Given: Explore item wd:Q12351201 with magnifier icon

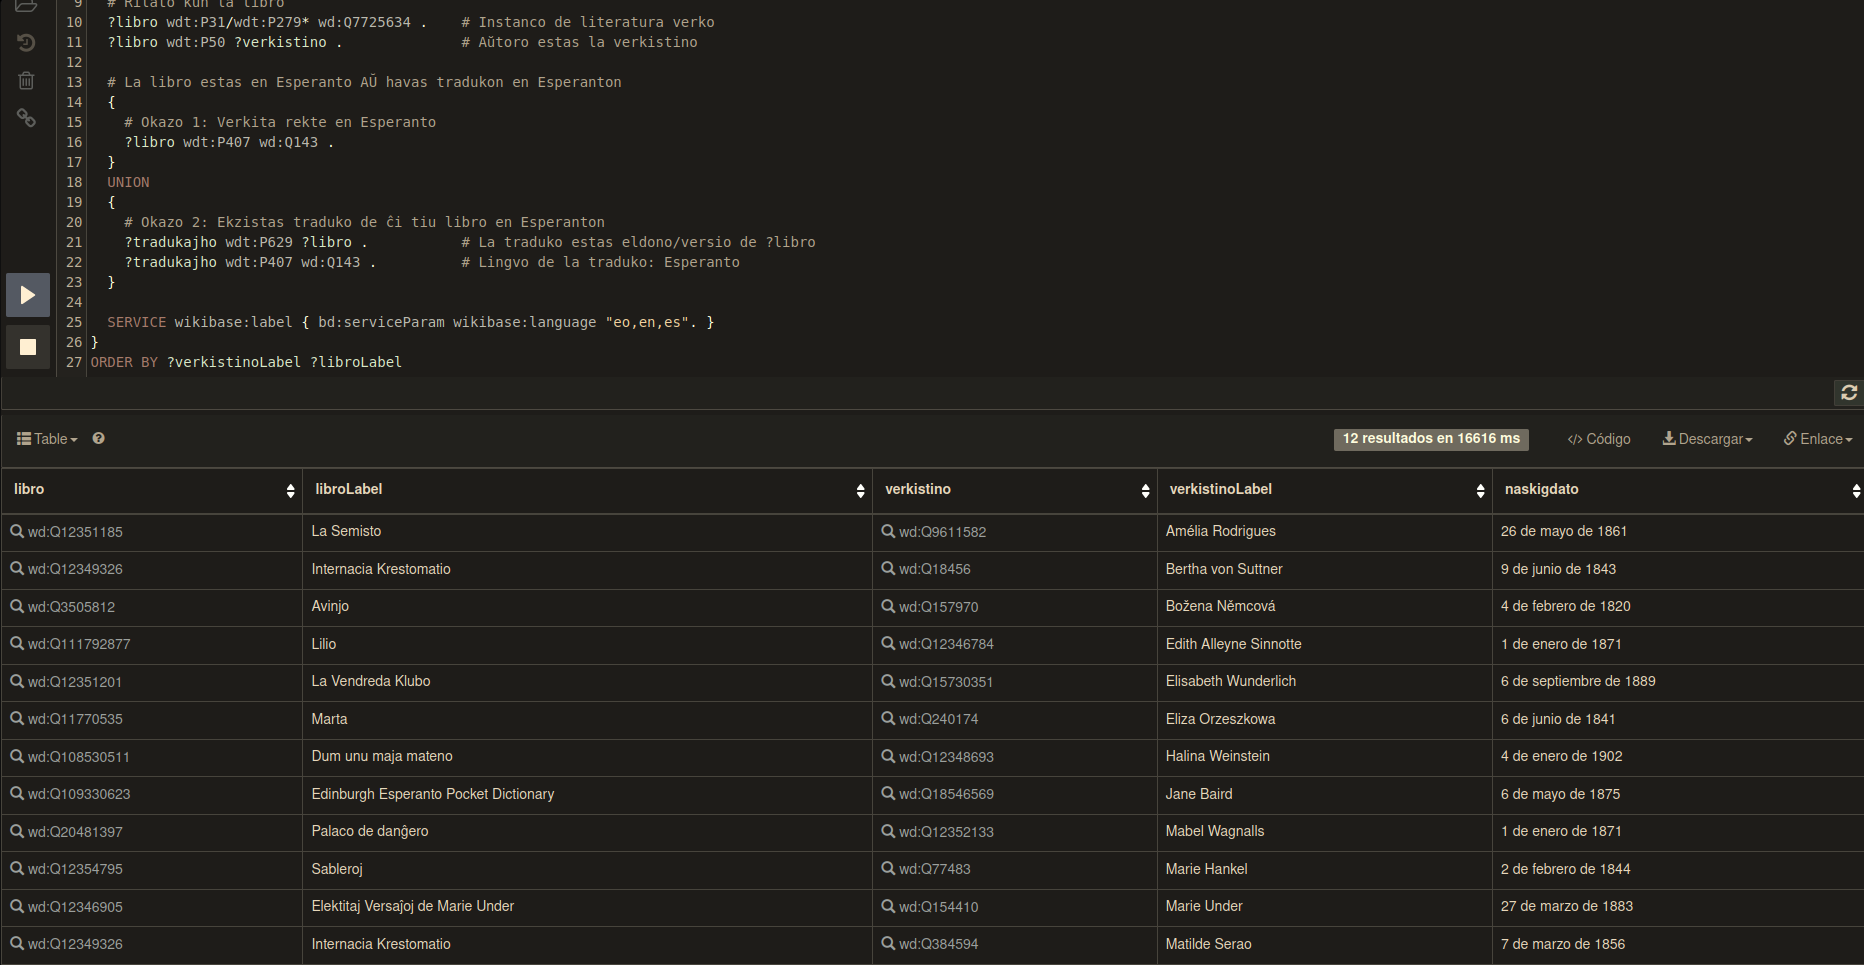Looking at the screenshot, I should click(x=17, y=681).
